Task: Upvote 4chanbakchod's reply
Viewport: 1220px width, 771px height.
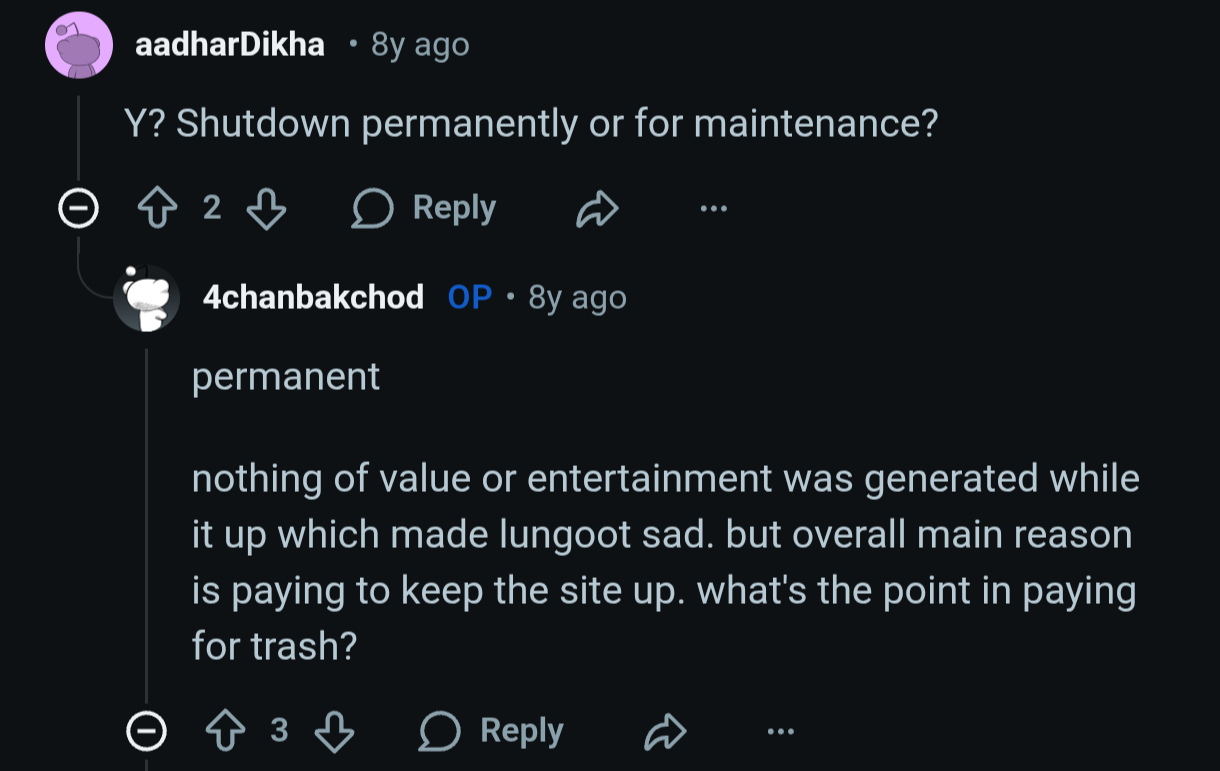Action: click(224, 732)
